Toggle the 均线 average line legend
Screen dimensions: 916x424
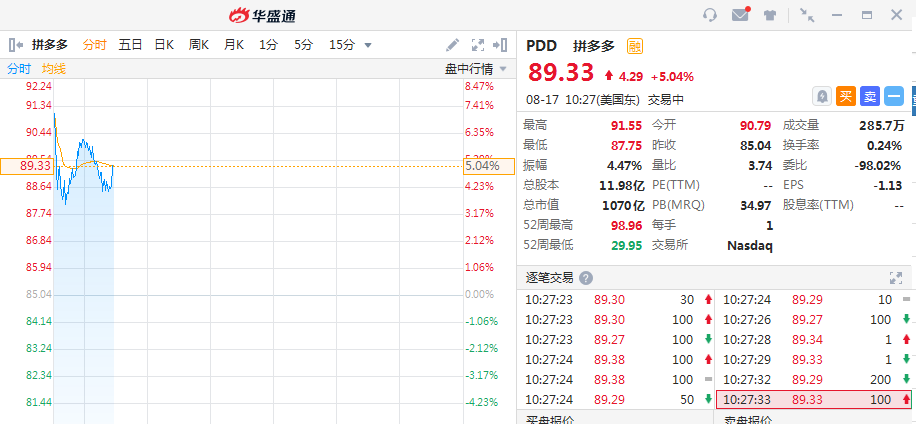(x=53, y=69)
